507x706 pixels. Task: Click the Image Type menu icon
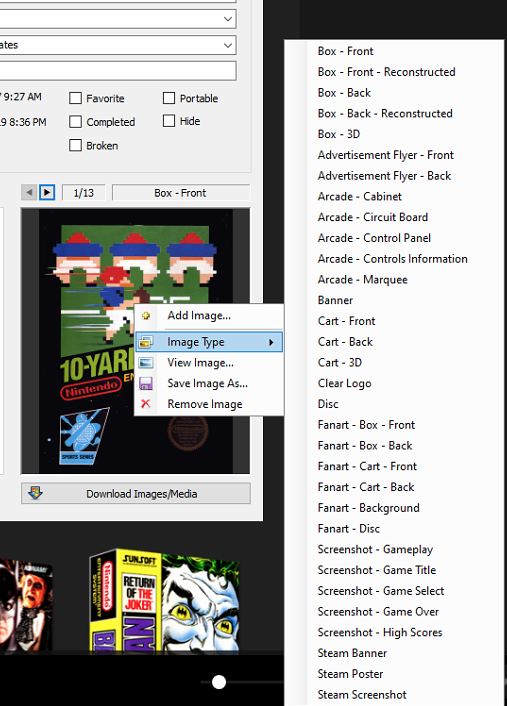pos(146,342)
